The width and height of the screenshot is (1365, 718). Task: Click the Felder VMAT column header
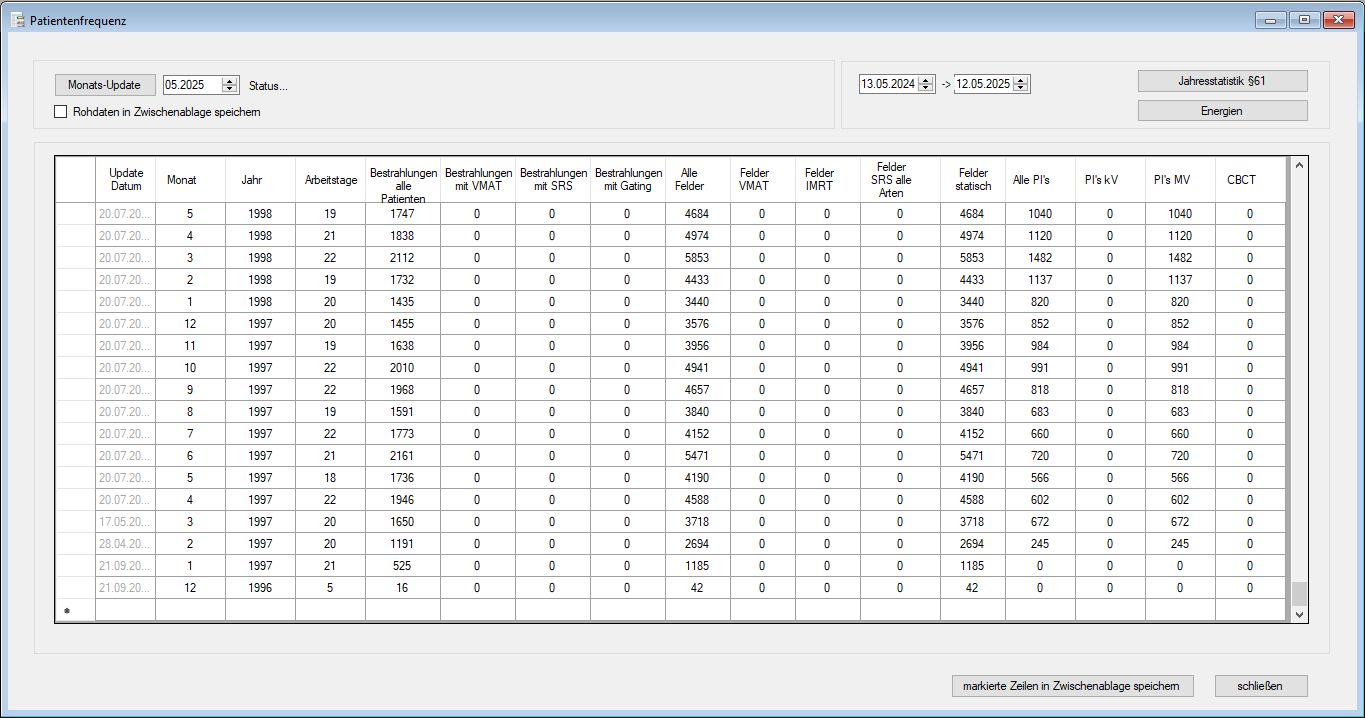point(763,179)
